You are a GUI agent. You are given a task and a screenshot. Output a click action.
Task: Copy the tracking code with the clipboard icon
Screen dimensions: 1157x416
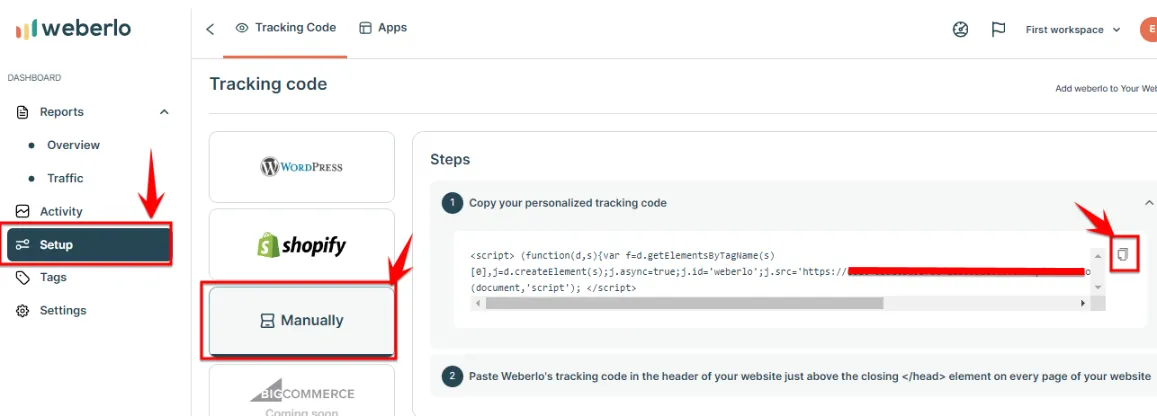(1123, 254)
